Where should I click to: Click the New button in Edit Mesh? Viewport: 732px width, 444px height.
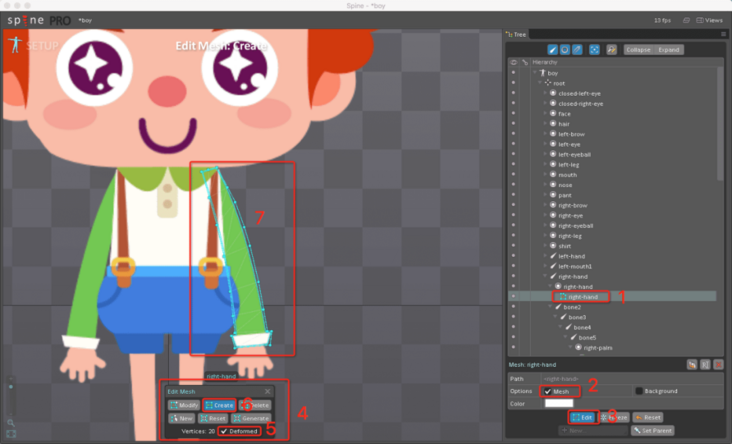click(x=182, y=418)
